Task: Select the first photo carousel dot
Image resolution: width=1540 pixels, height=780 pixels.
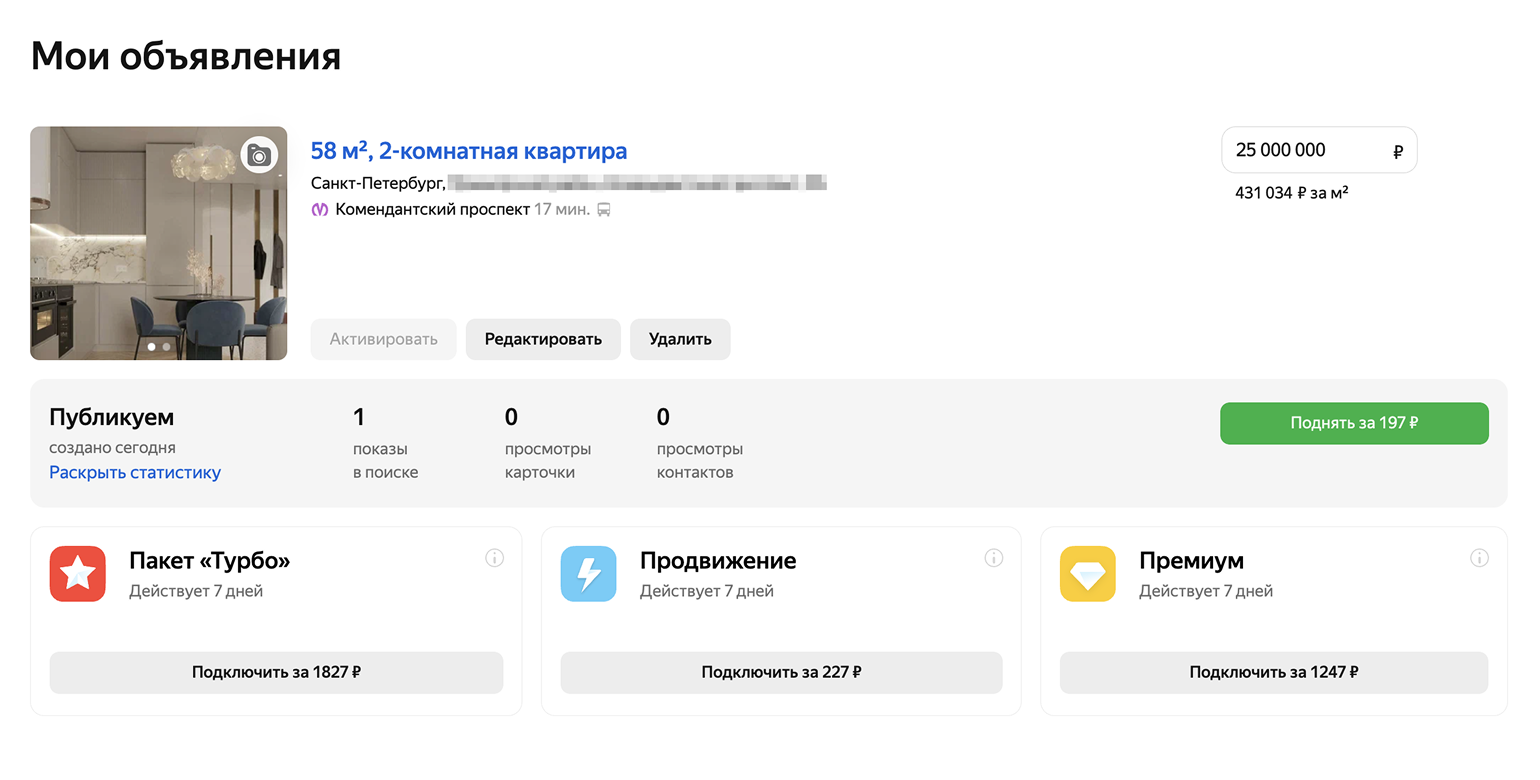Action: coord(150,347)
